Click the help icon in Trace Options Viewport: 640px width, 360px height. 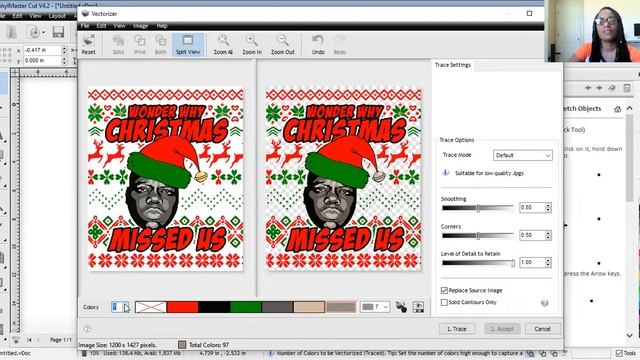tap(544, 303)
